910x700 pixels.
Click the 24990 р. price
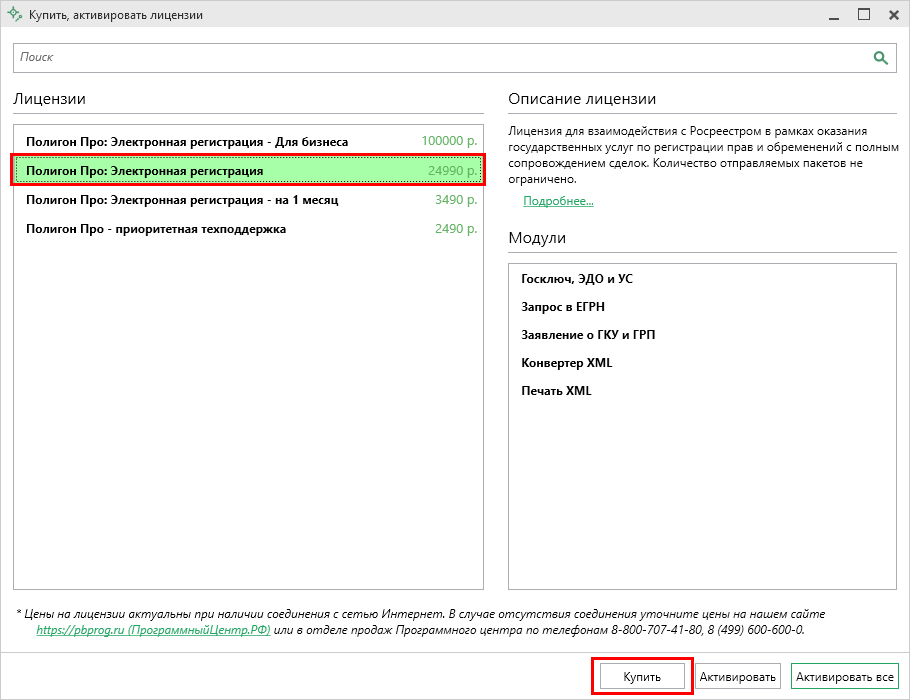[x=453, y=171]
